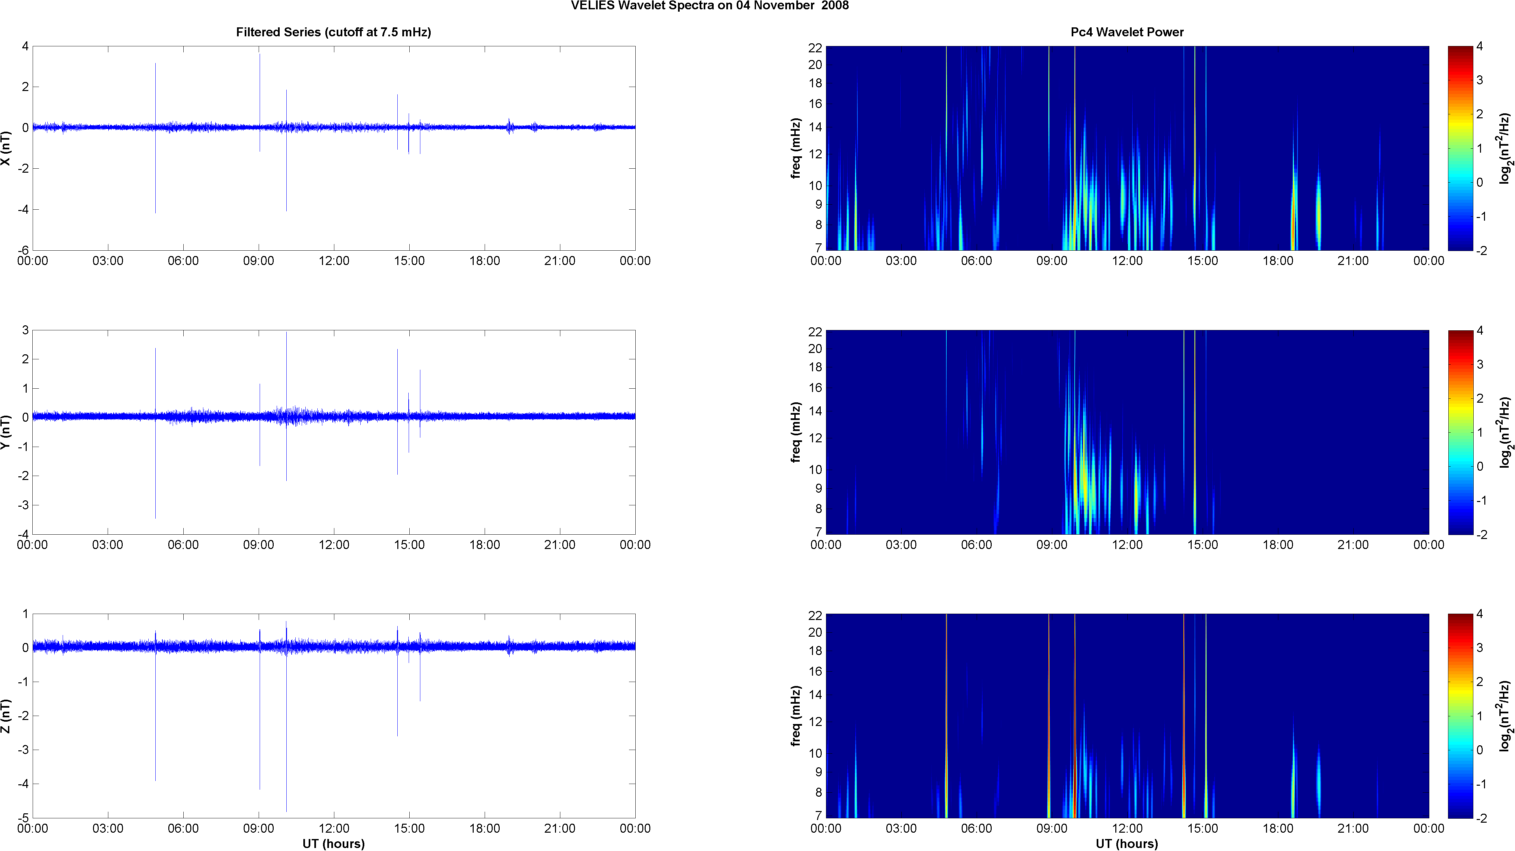Click the bottom wavelet panel colorbar
This screenshot has width=1515, height=851.
[x=1460, y=716]
